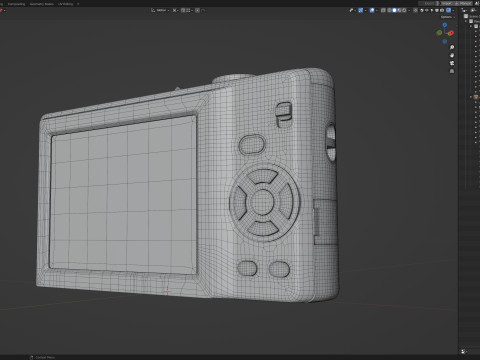Open the snapping options dropdown
Viewport: 480px width, 360px height.
click(x=189, y=10)
